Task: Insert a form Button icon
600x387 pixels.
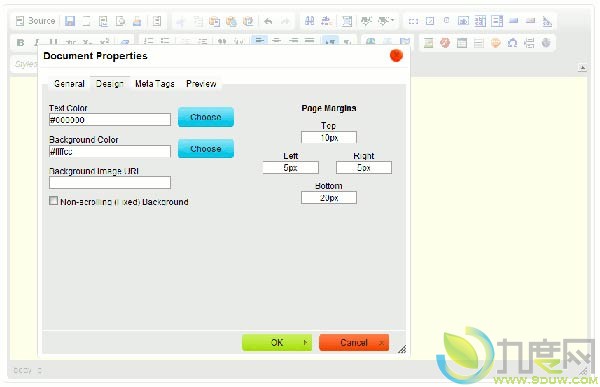Action: click(514, 21)
